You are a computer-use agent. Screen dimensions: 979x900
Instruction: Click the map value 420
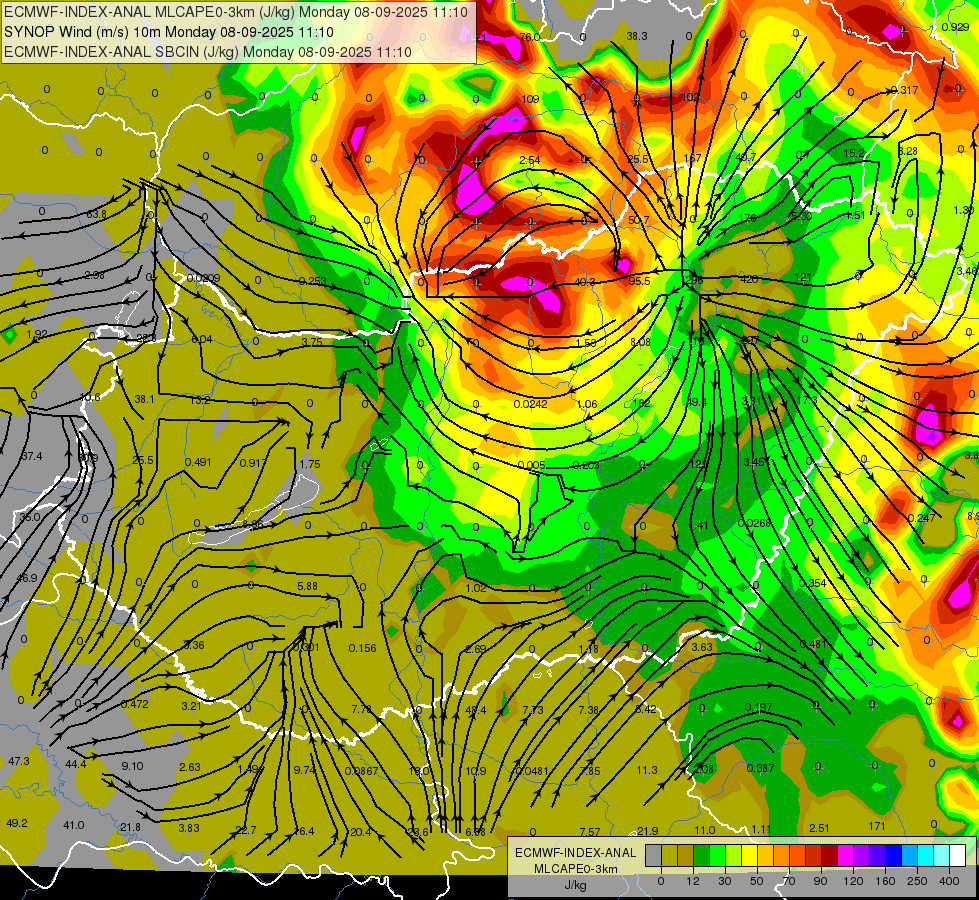749,279
